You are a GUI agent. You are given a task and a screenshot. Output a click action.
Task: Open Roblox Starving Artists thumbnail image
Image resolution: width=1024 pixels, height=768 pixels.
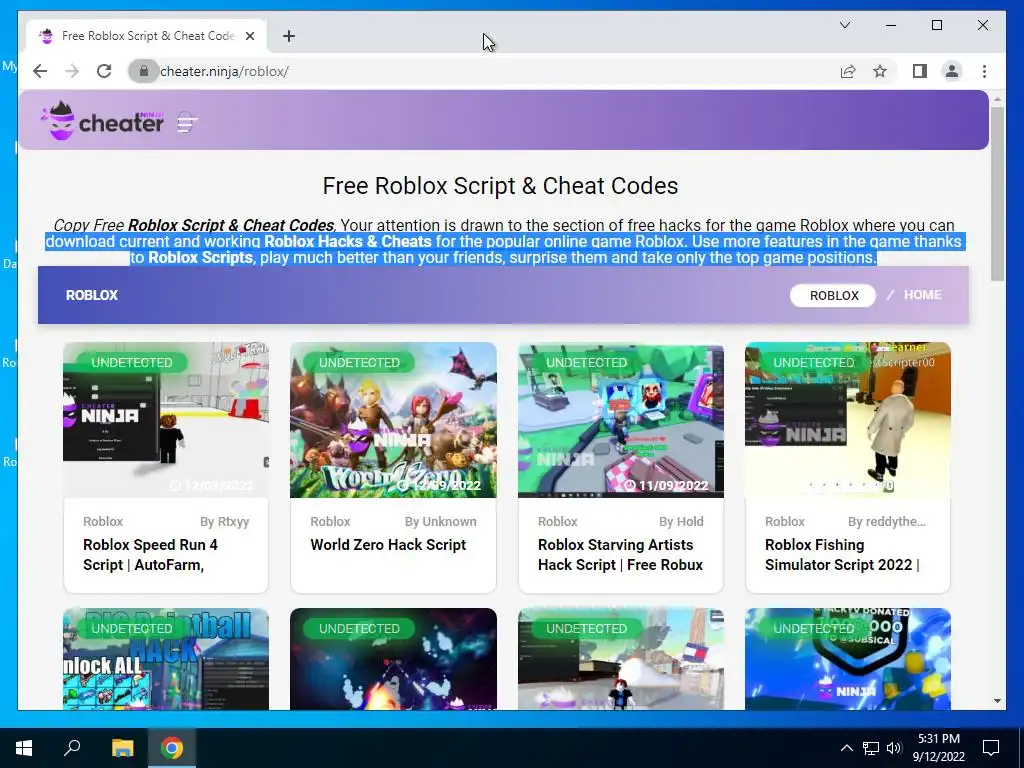(620, 420)
